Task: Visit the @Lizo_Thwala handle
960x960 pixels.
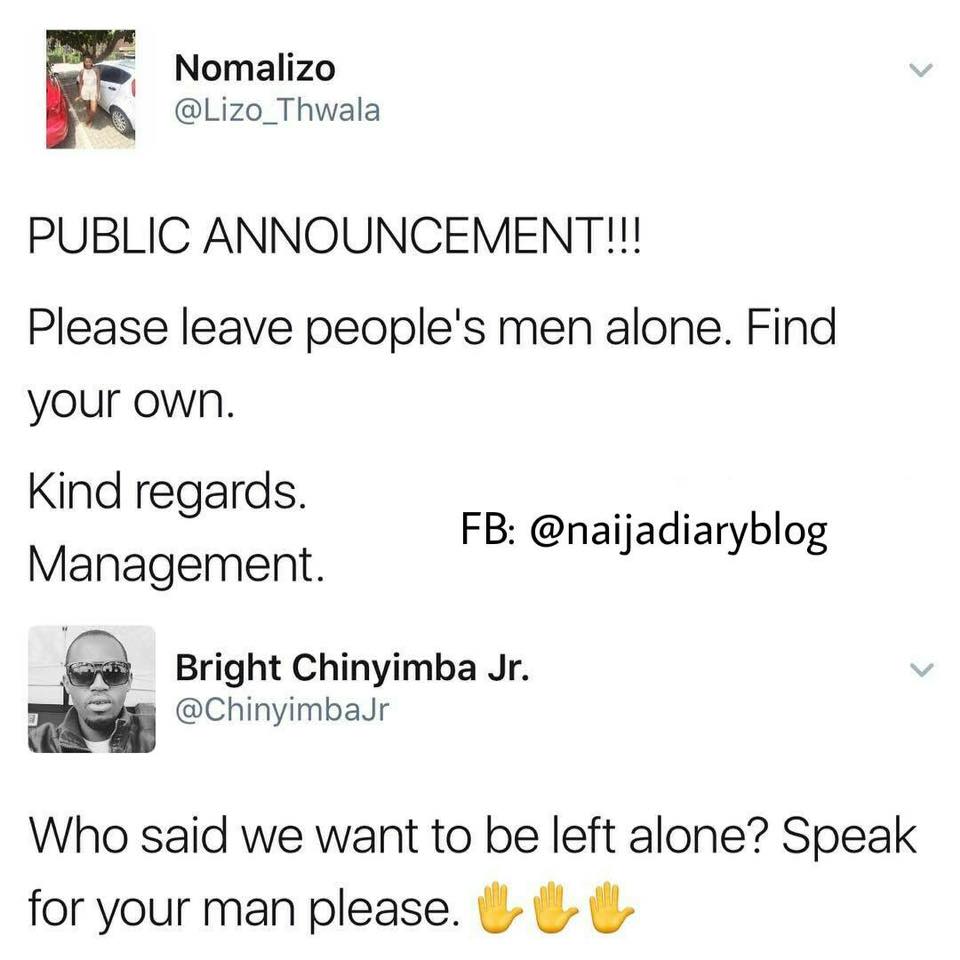Action: (277, 111)
